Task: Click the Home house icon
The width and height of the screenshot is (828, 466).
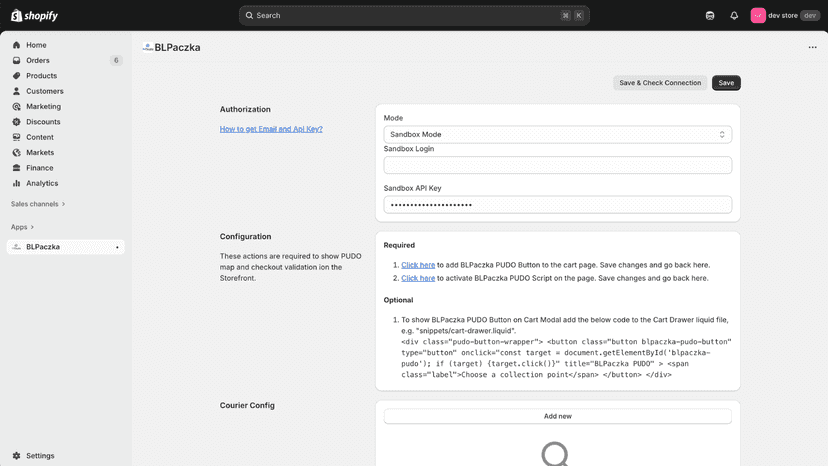Action: (x=16, y=45)
